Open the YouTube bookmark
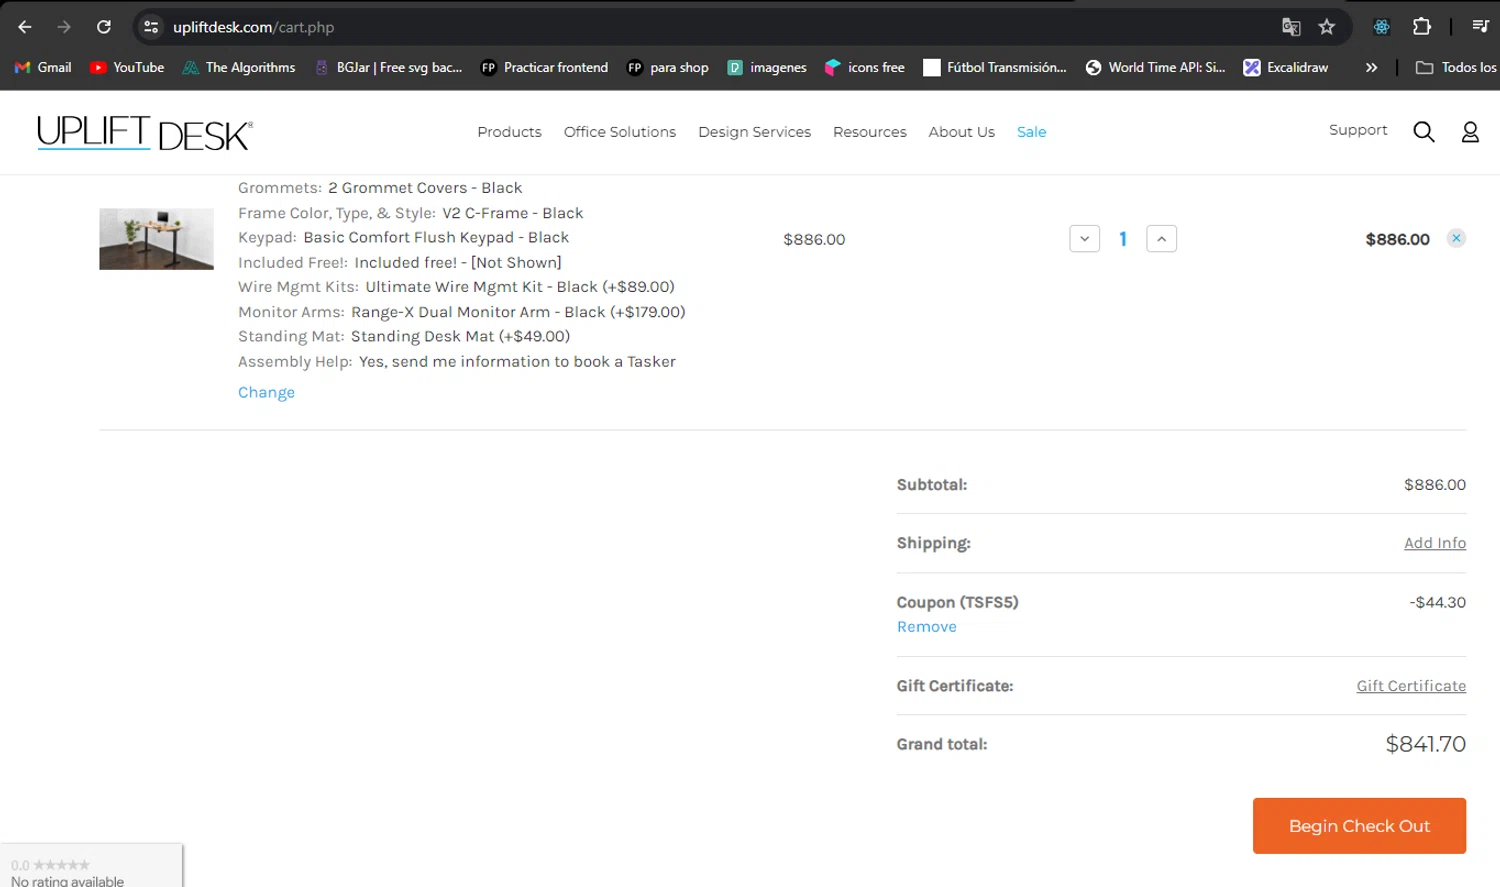 pos(127,67)
